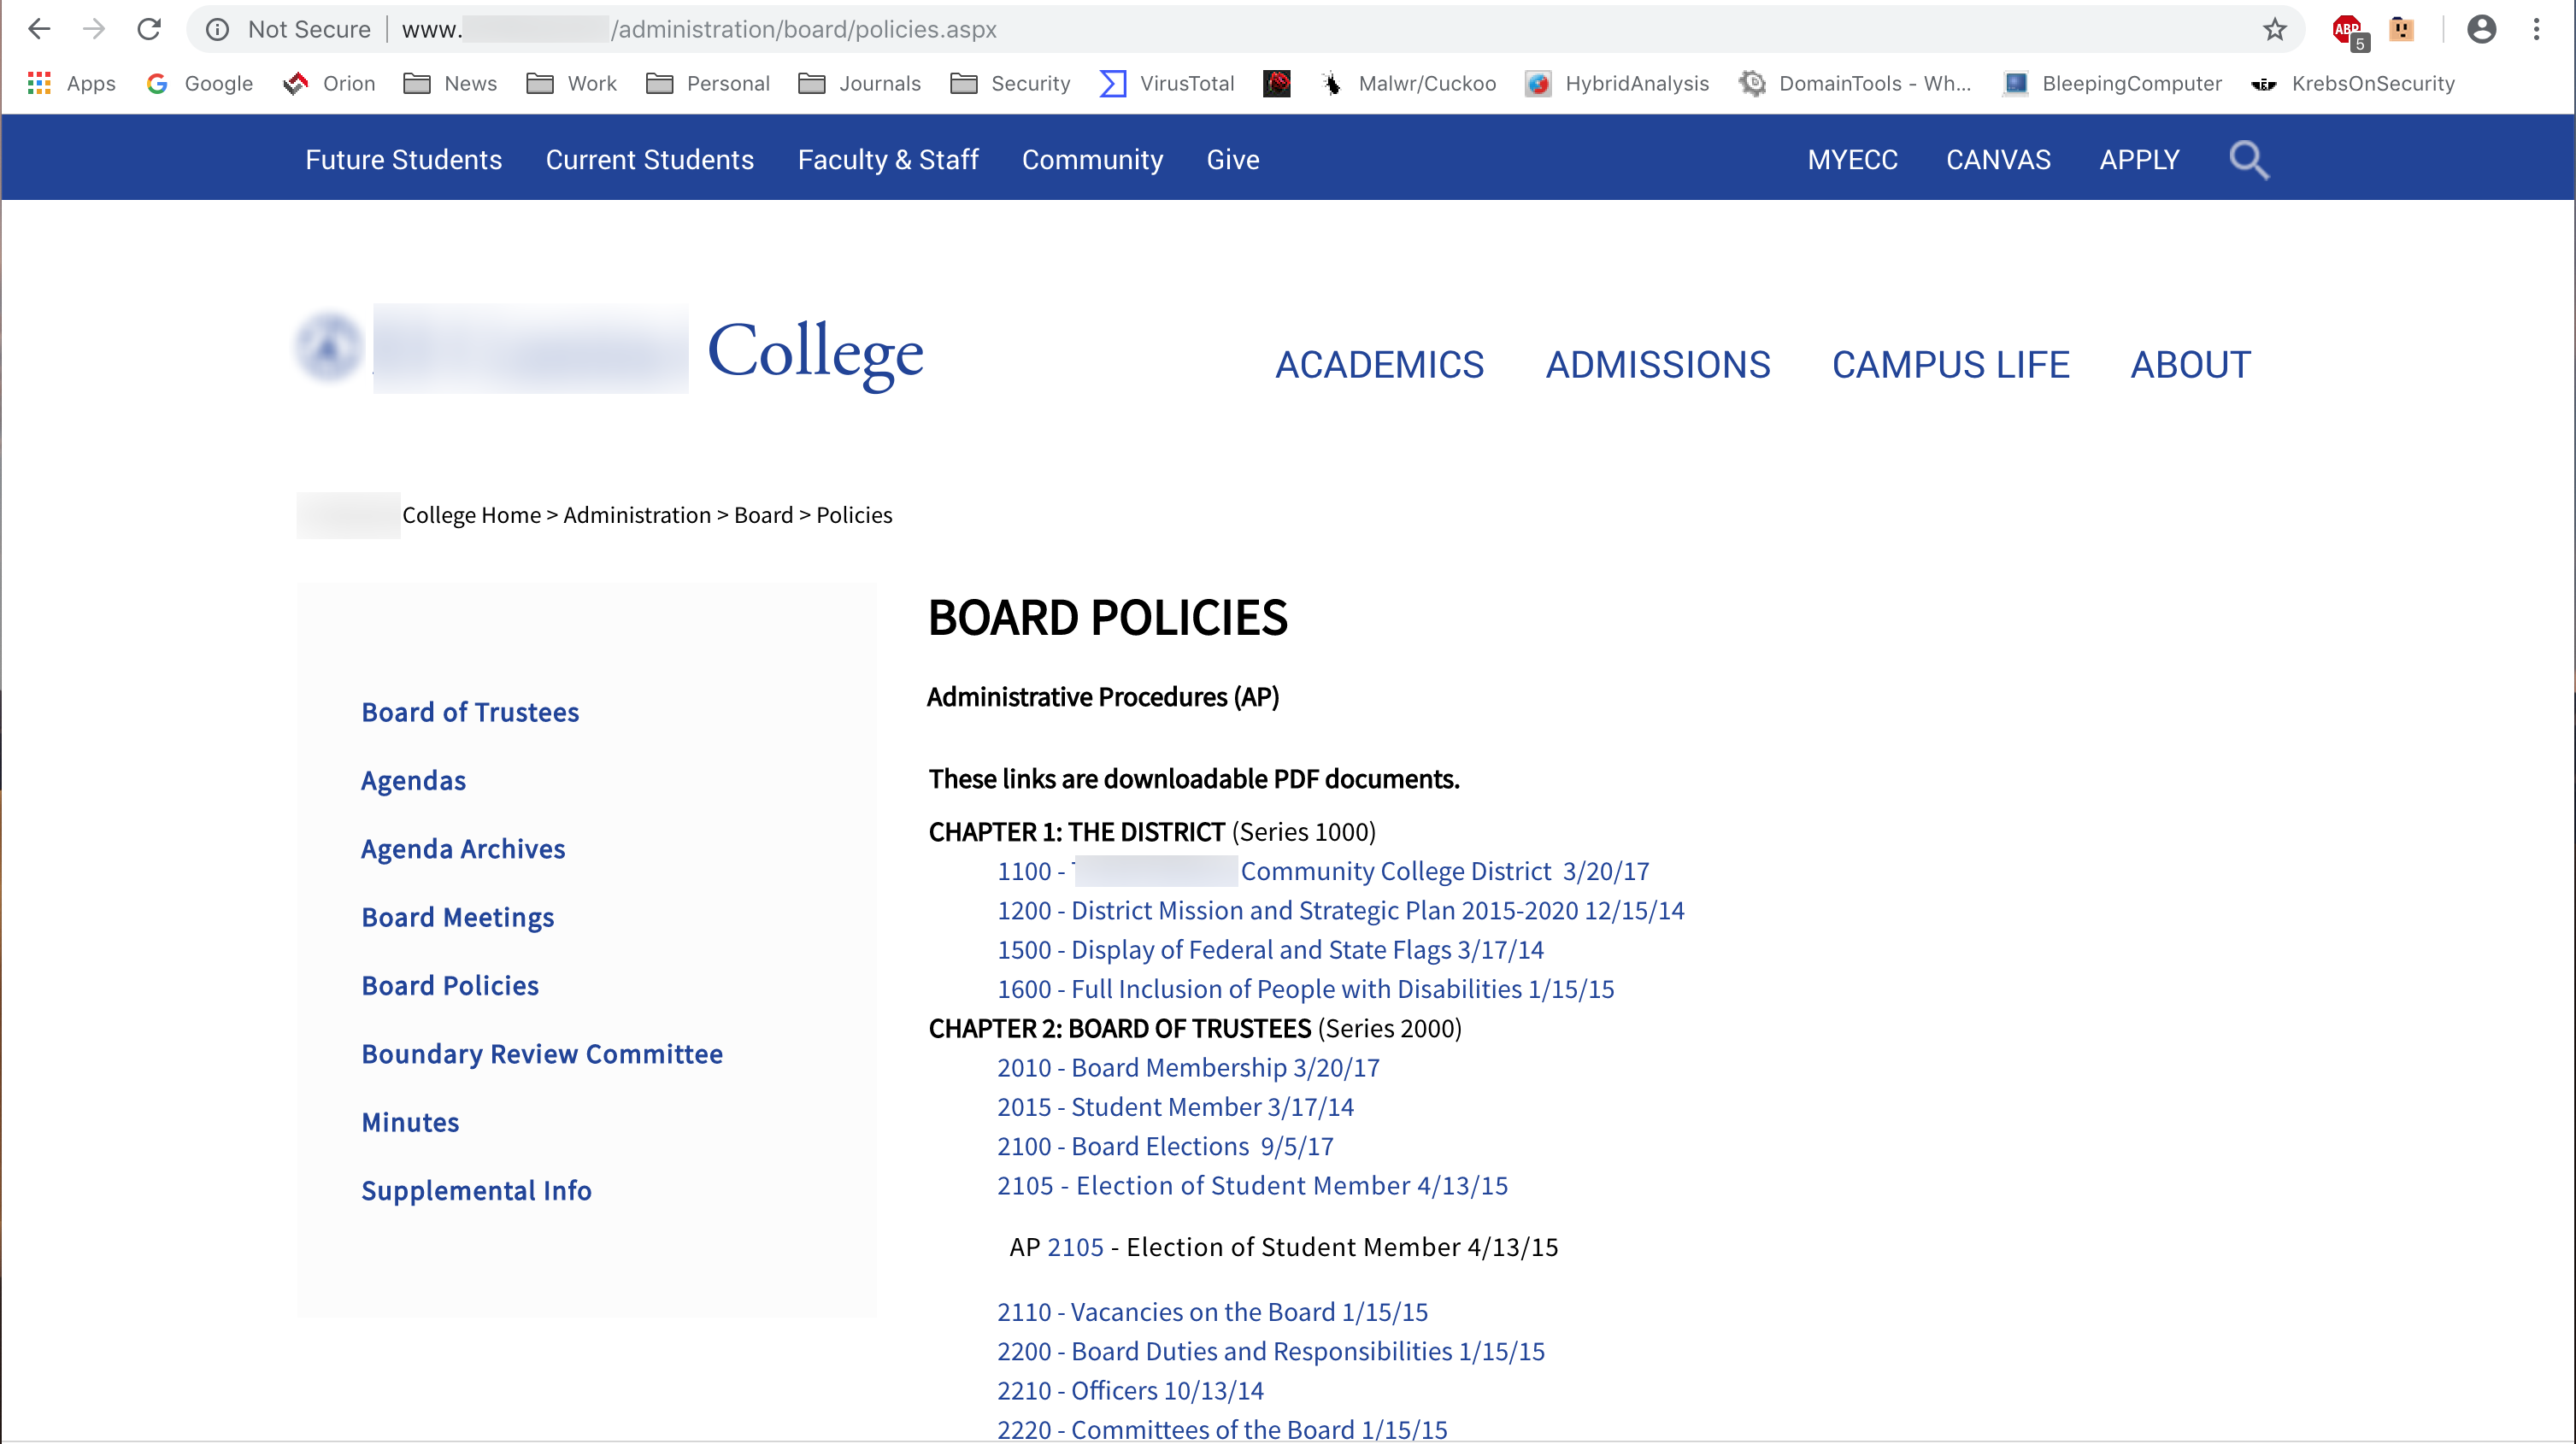
Task: Open the VirusTotal bookmark
Action: [x=1167, y=83]
